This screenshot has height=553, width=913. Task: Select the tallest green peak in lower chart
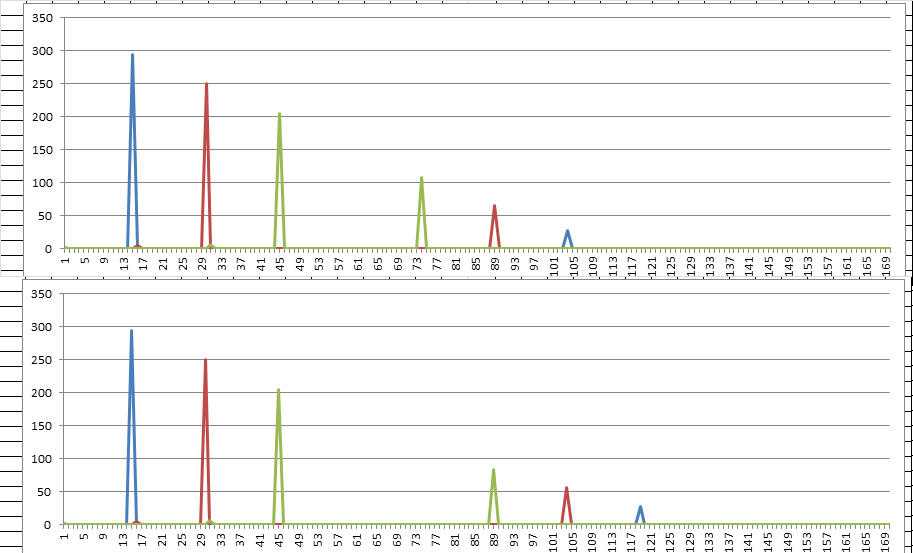click(278, 457)
